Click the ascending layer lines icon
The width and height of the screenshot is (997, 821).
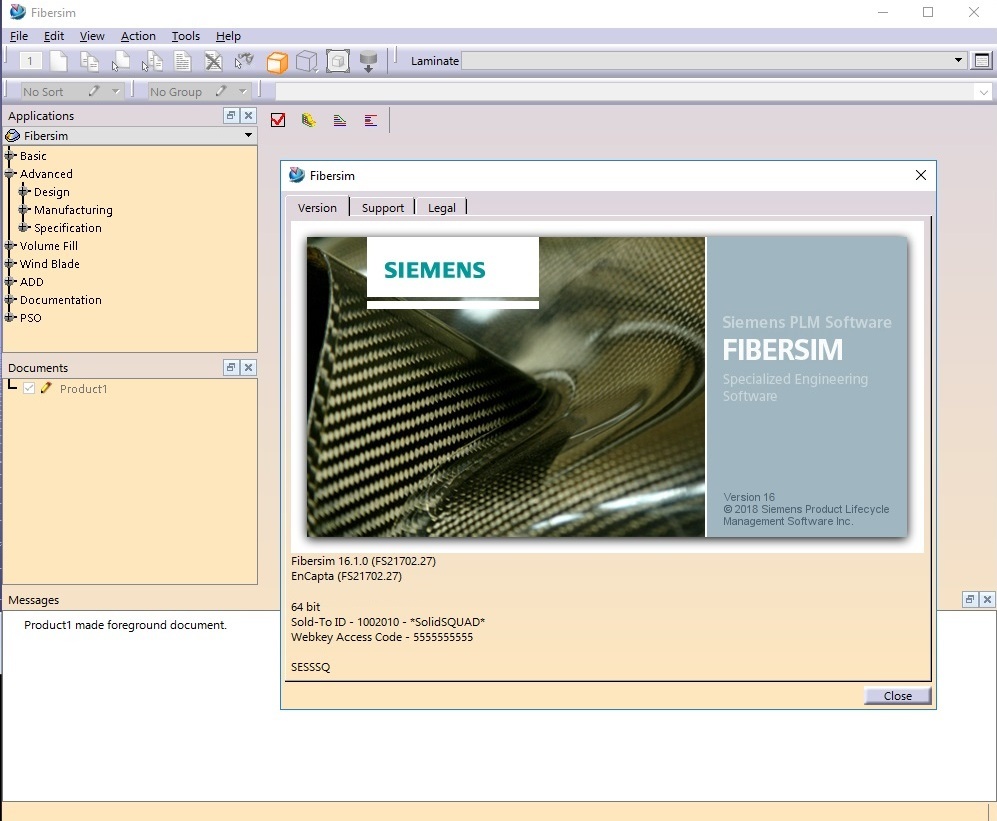pos(340,120)
